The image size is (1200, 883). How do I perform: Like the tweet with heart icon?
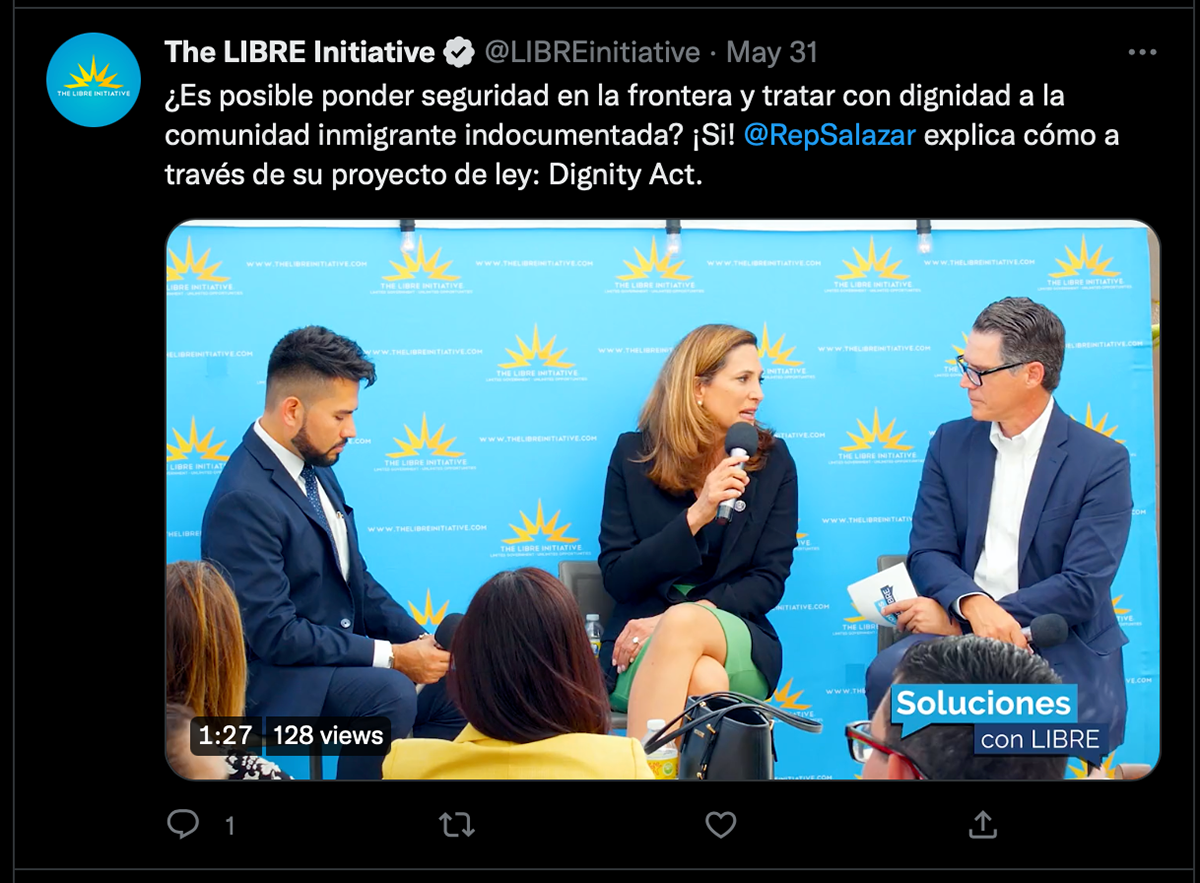coord(721,824)
